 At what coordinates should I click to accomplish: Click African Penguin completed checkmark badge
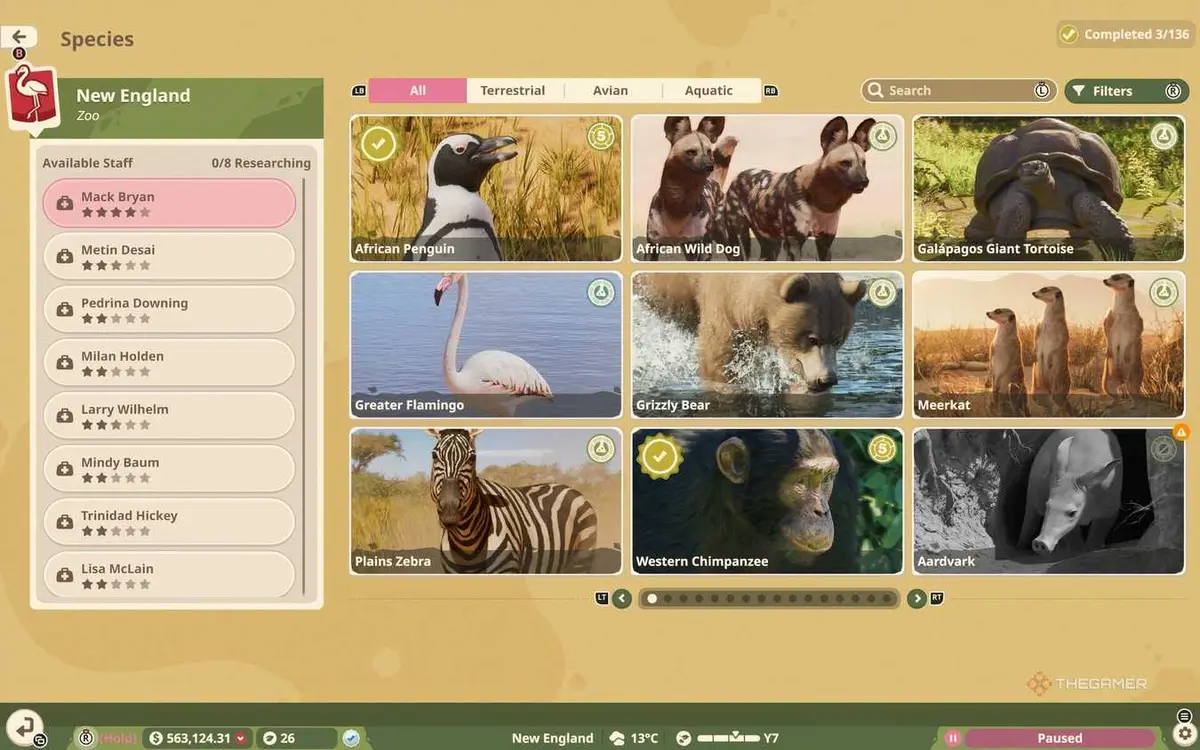378,143
